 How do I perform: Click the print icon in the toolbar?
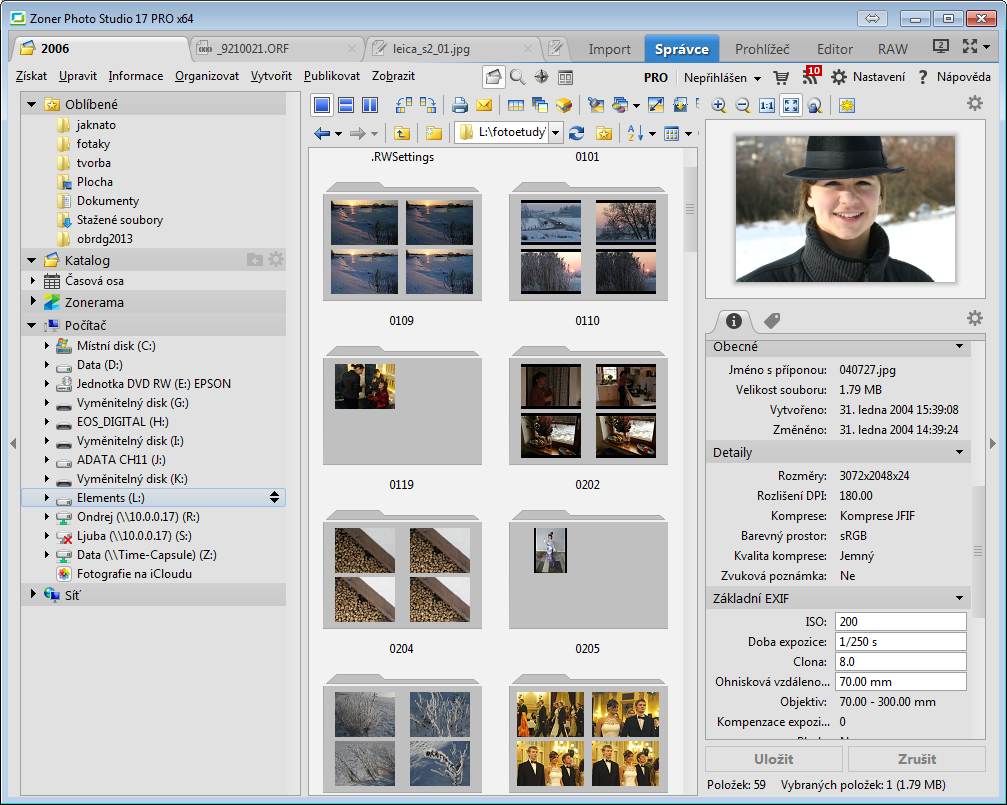(460, 105)
